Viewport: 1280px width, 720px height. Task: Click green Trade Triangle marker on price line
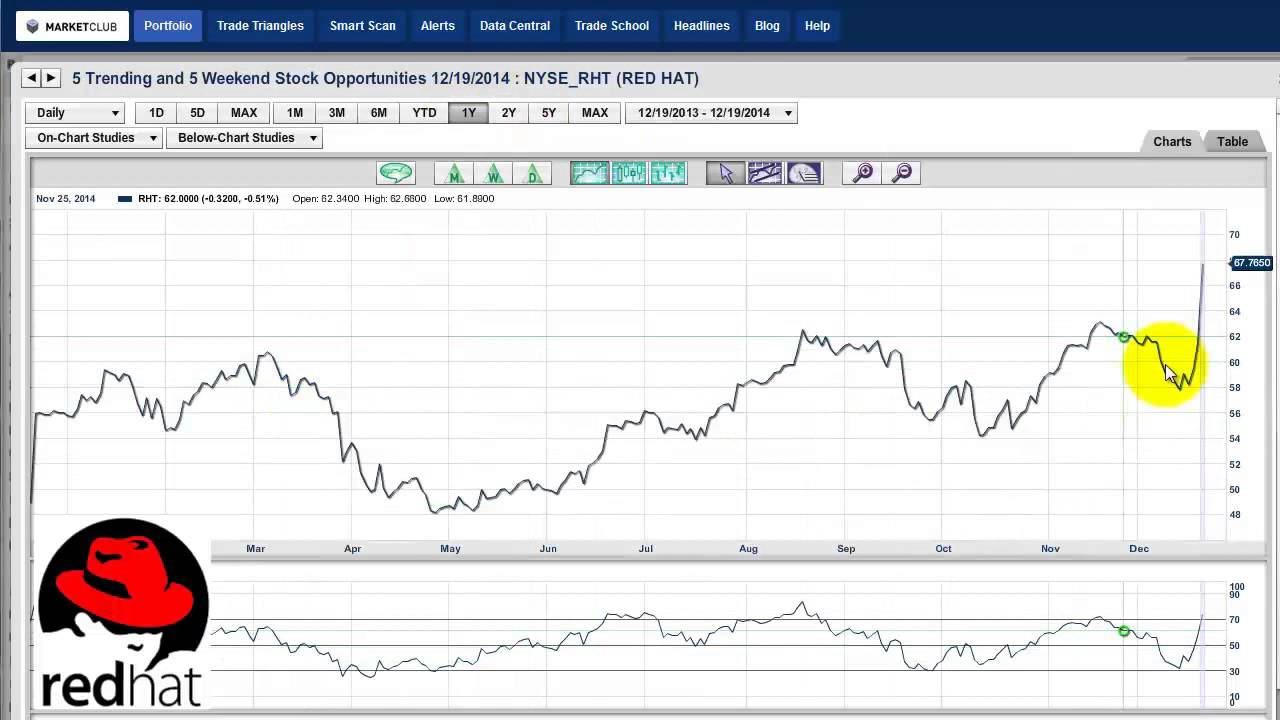tap(1124, 338)
